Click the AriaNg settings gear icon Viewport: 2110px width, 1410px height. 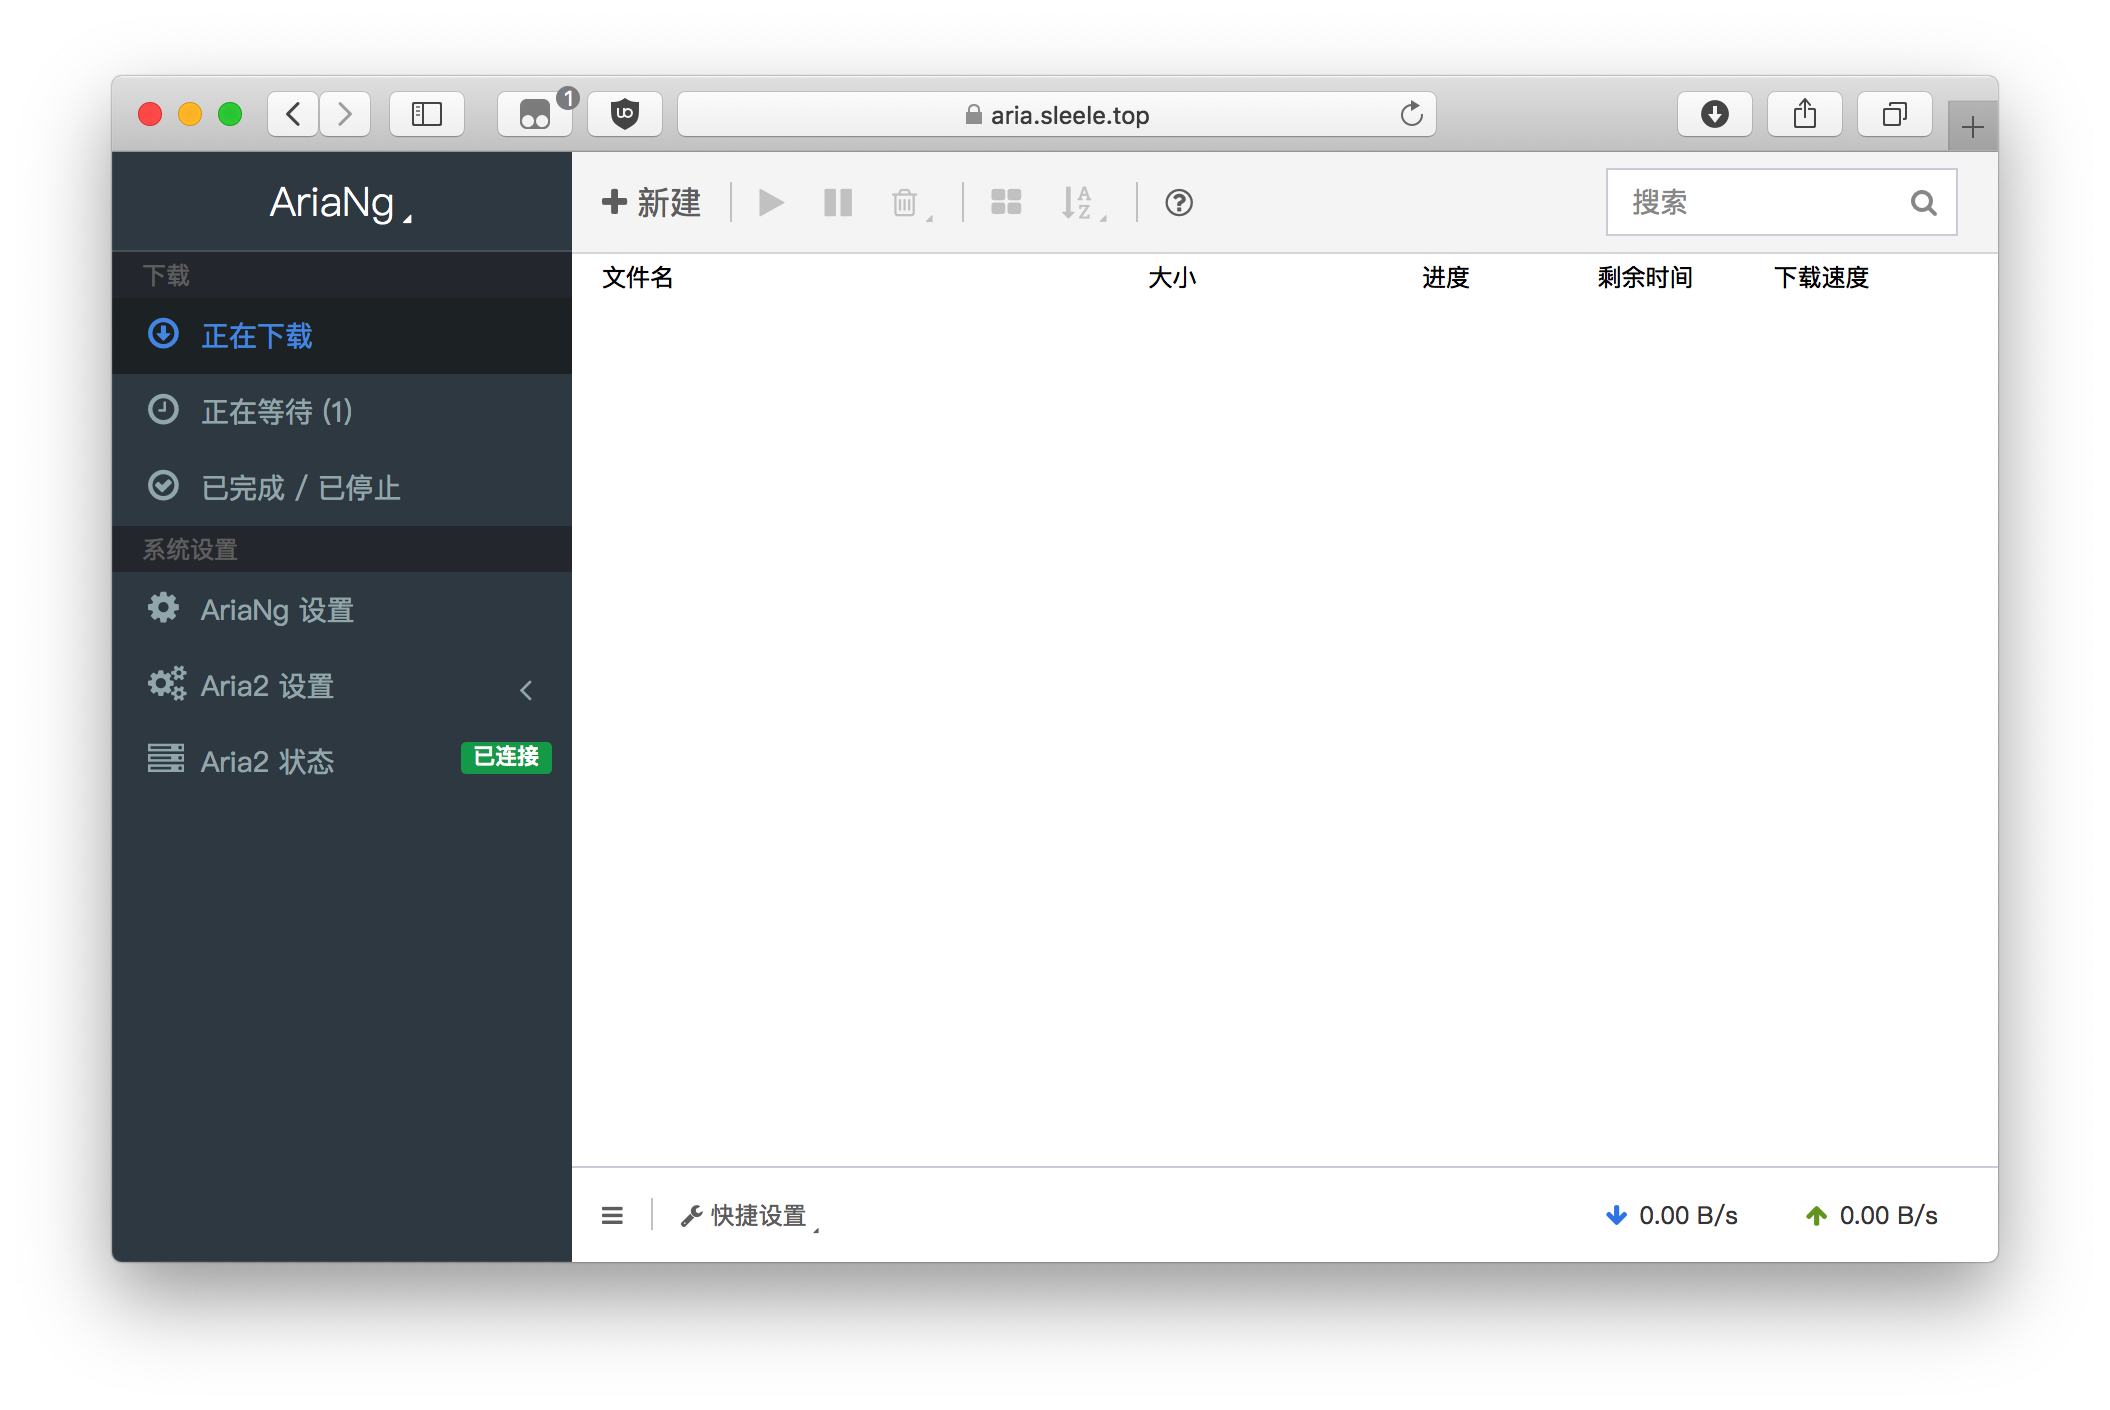click(x=163, y=608)
